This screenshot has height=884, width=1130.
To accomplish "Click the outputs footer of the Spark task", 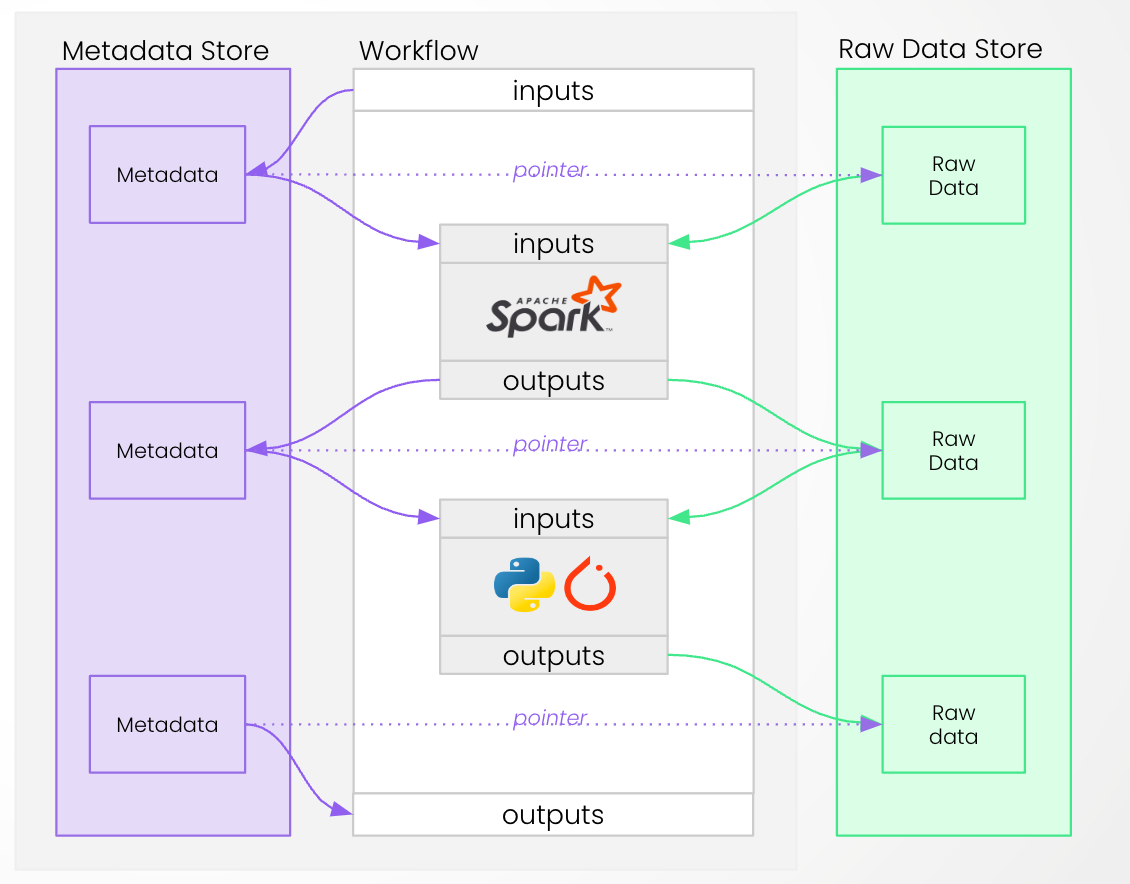I will [x=553, y=380].
